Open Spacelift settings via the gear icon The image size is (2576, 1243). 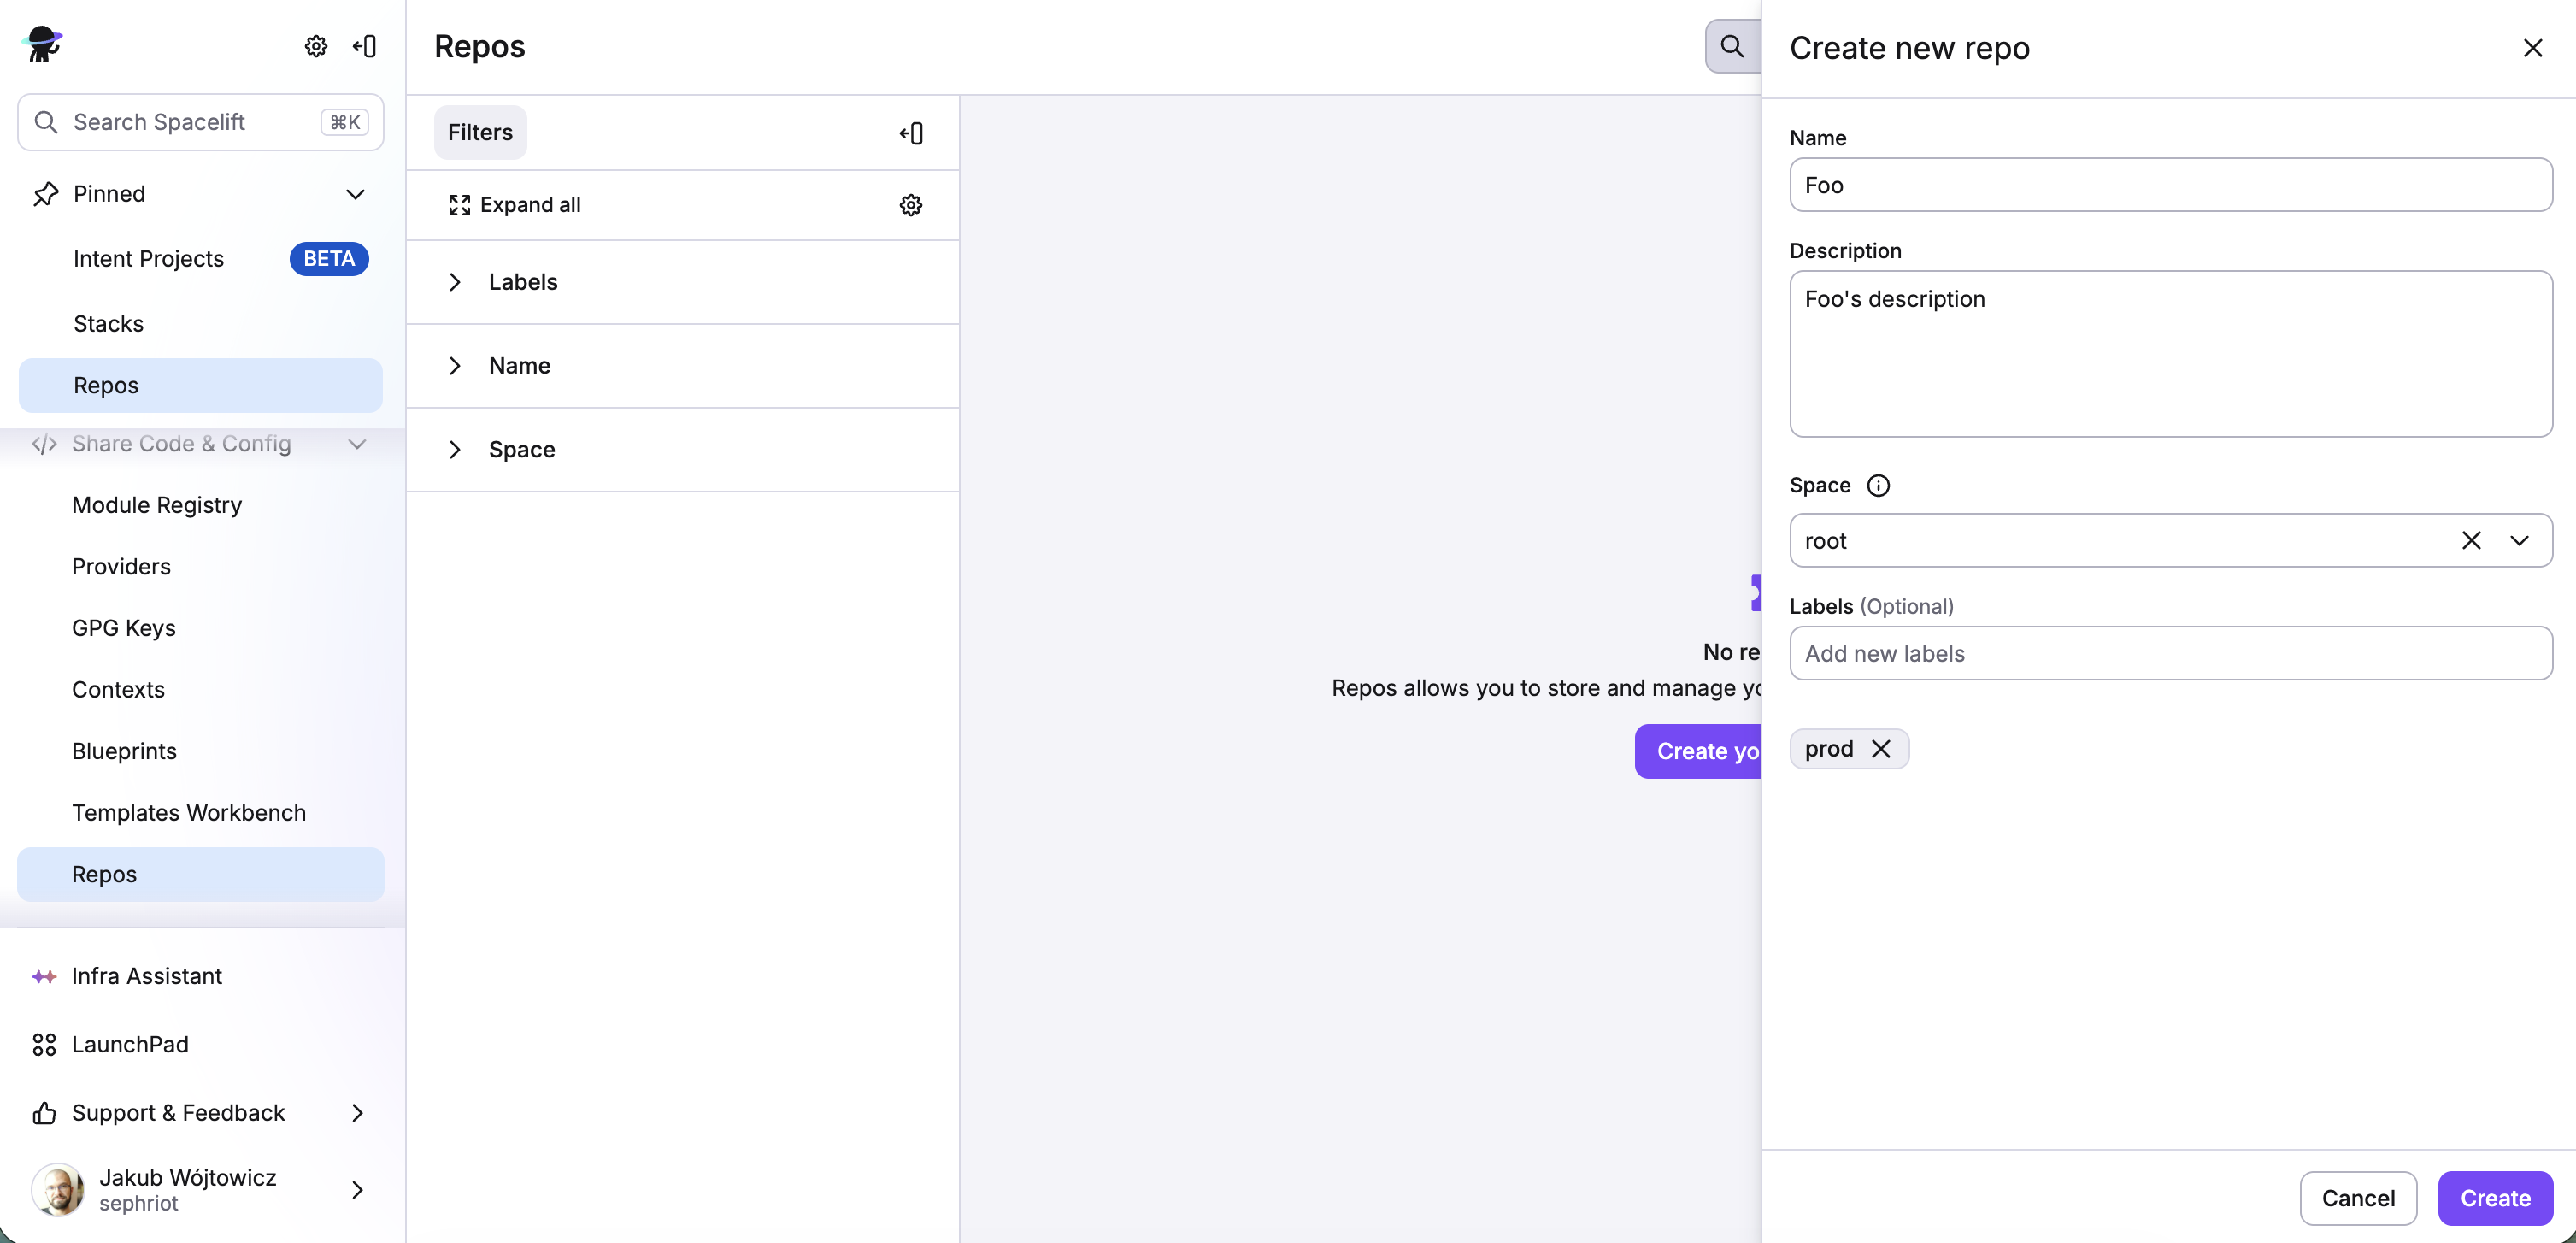[315, 46]
